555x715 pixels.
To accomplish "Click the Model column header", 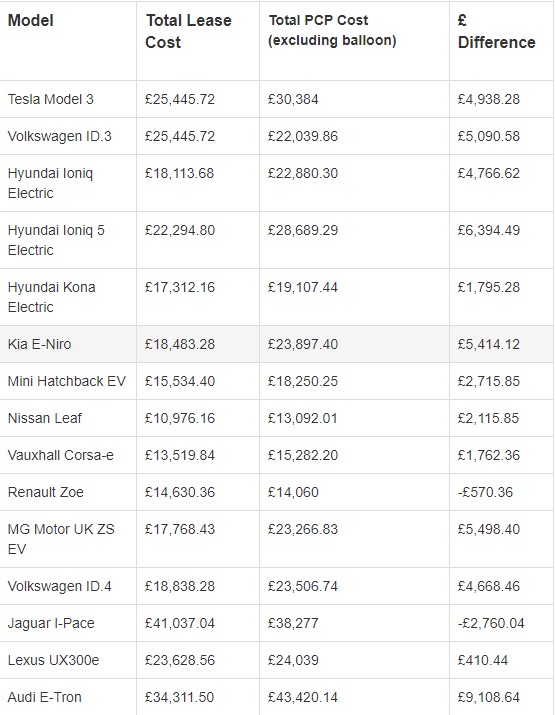I will coord(31,21).
